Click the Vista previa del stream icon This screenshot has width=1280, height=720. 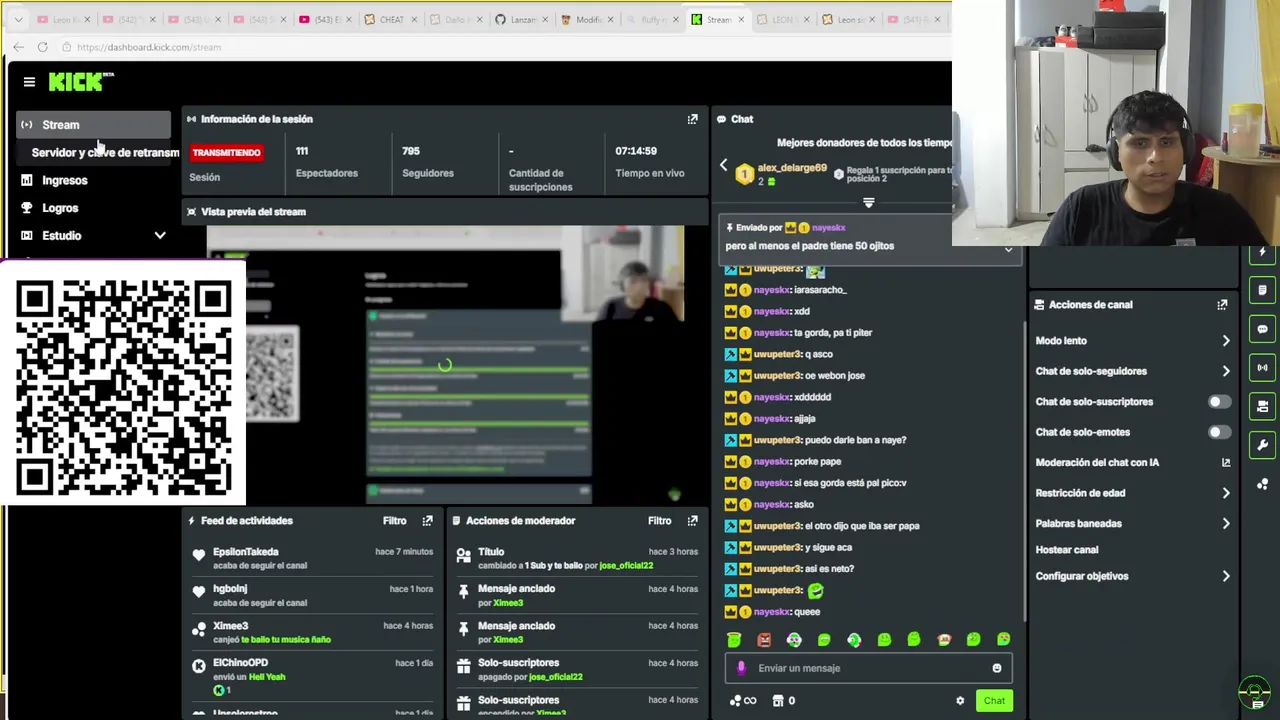[x=191, y=212]
